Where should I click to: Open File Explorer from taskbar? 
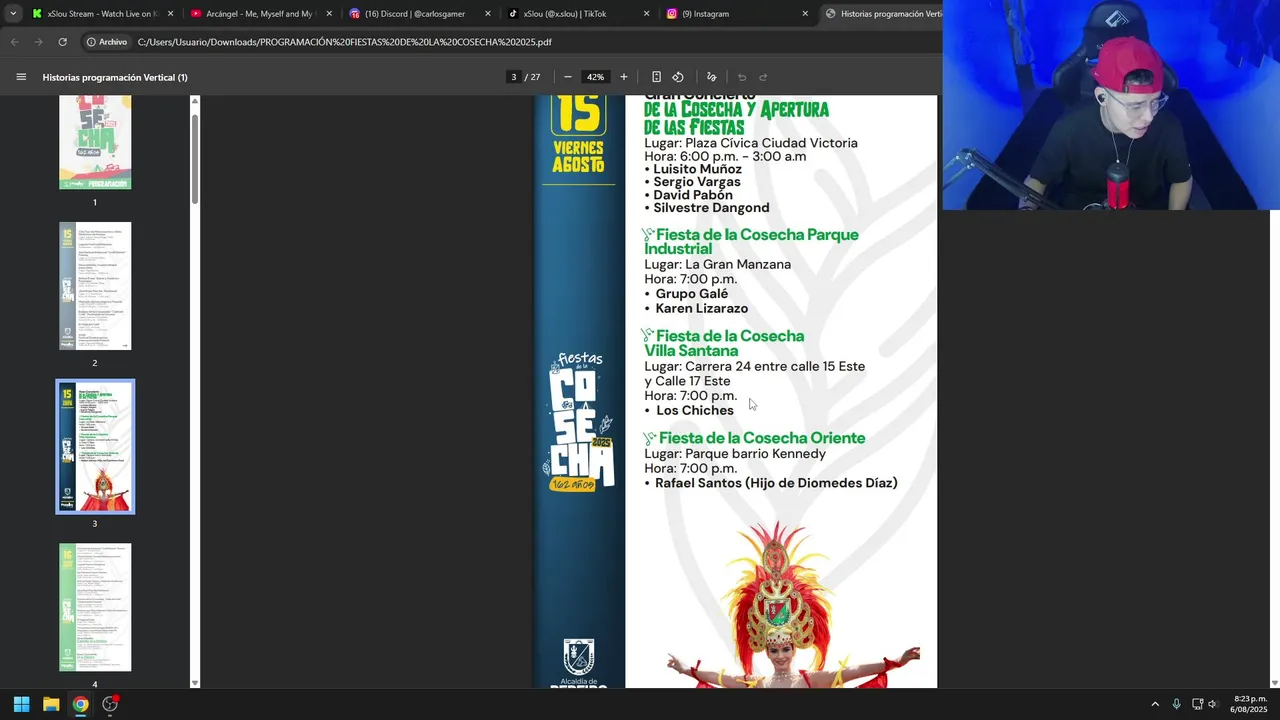click(x=51, y=704)
